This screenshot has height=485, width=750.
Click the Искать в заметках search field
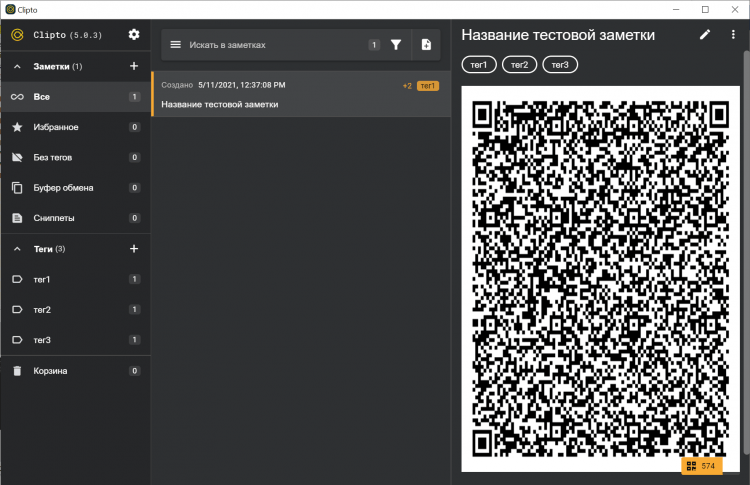point(270,45)
